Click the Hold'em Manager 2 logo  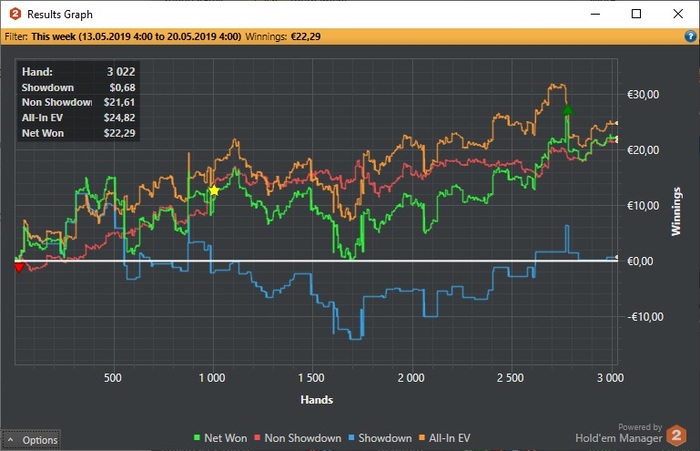(x=676, y=435)
